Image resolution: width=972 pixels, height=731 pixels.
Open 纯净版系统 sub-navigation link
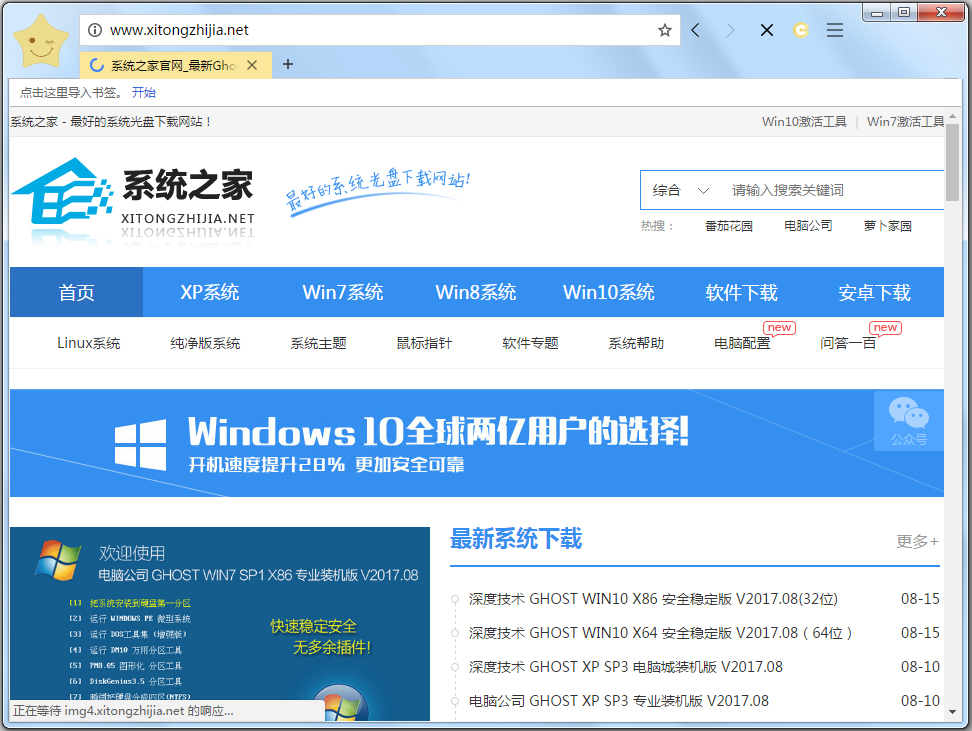click(x=205, y=343)
